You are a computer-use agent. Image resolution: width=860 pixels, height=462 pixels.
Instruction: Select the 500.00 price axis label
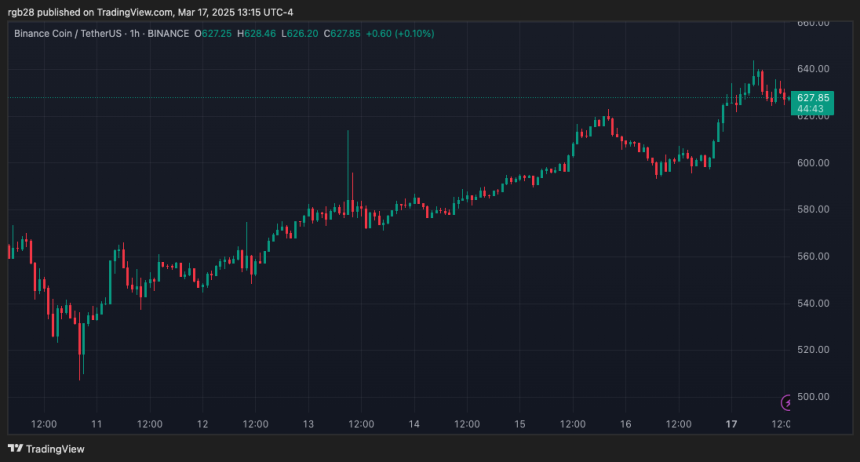click(x=813, y=398)
